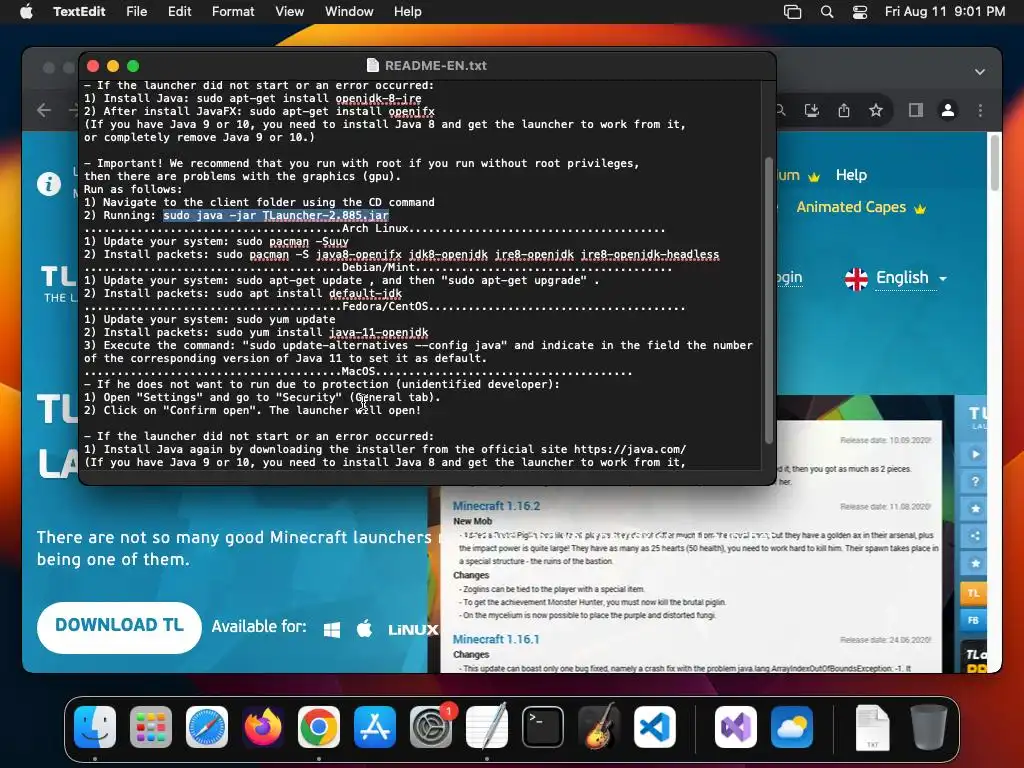Open Finder from the Dock
Screen dimensions: 1024x768
(95, 727)
